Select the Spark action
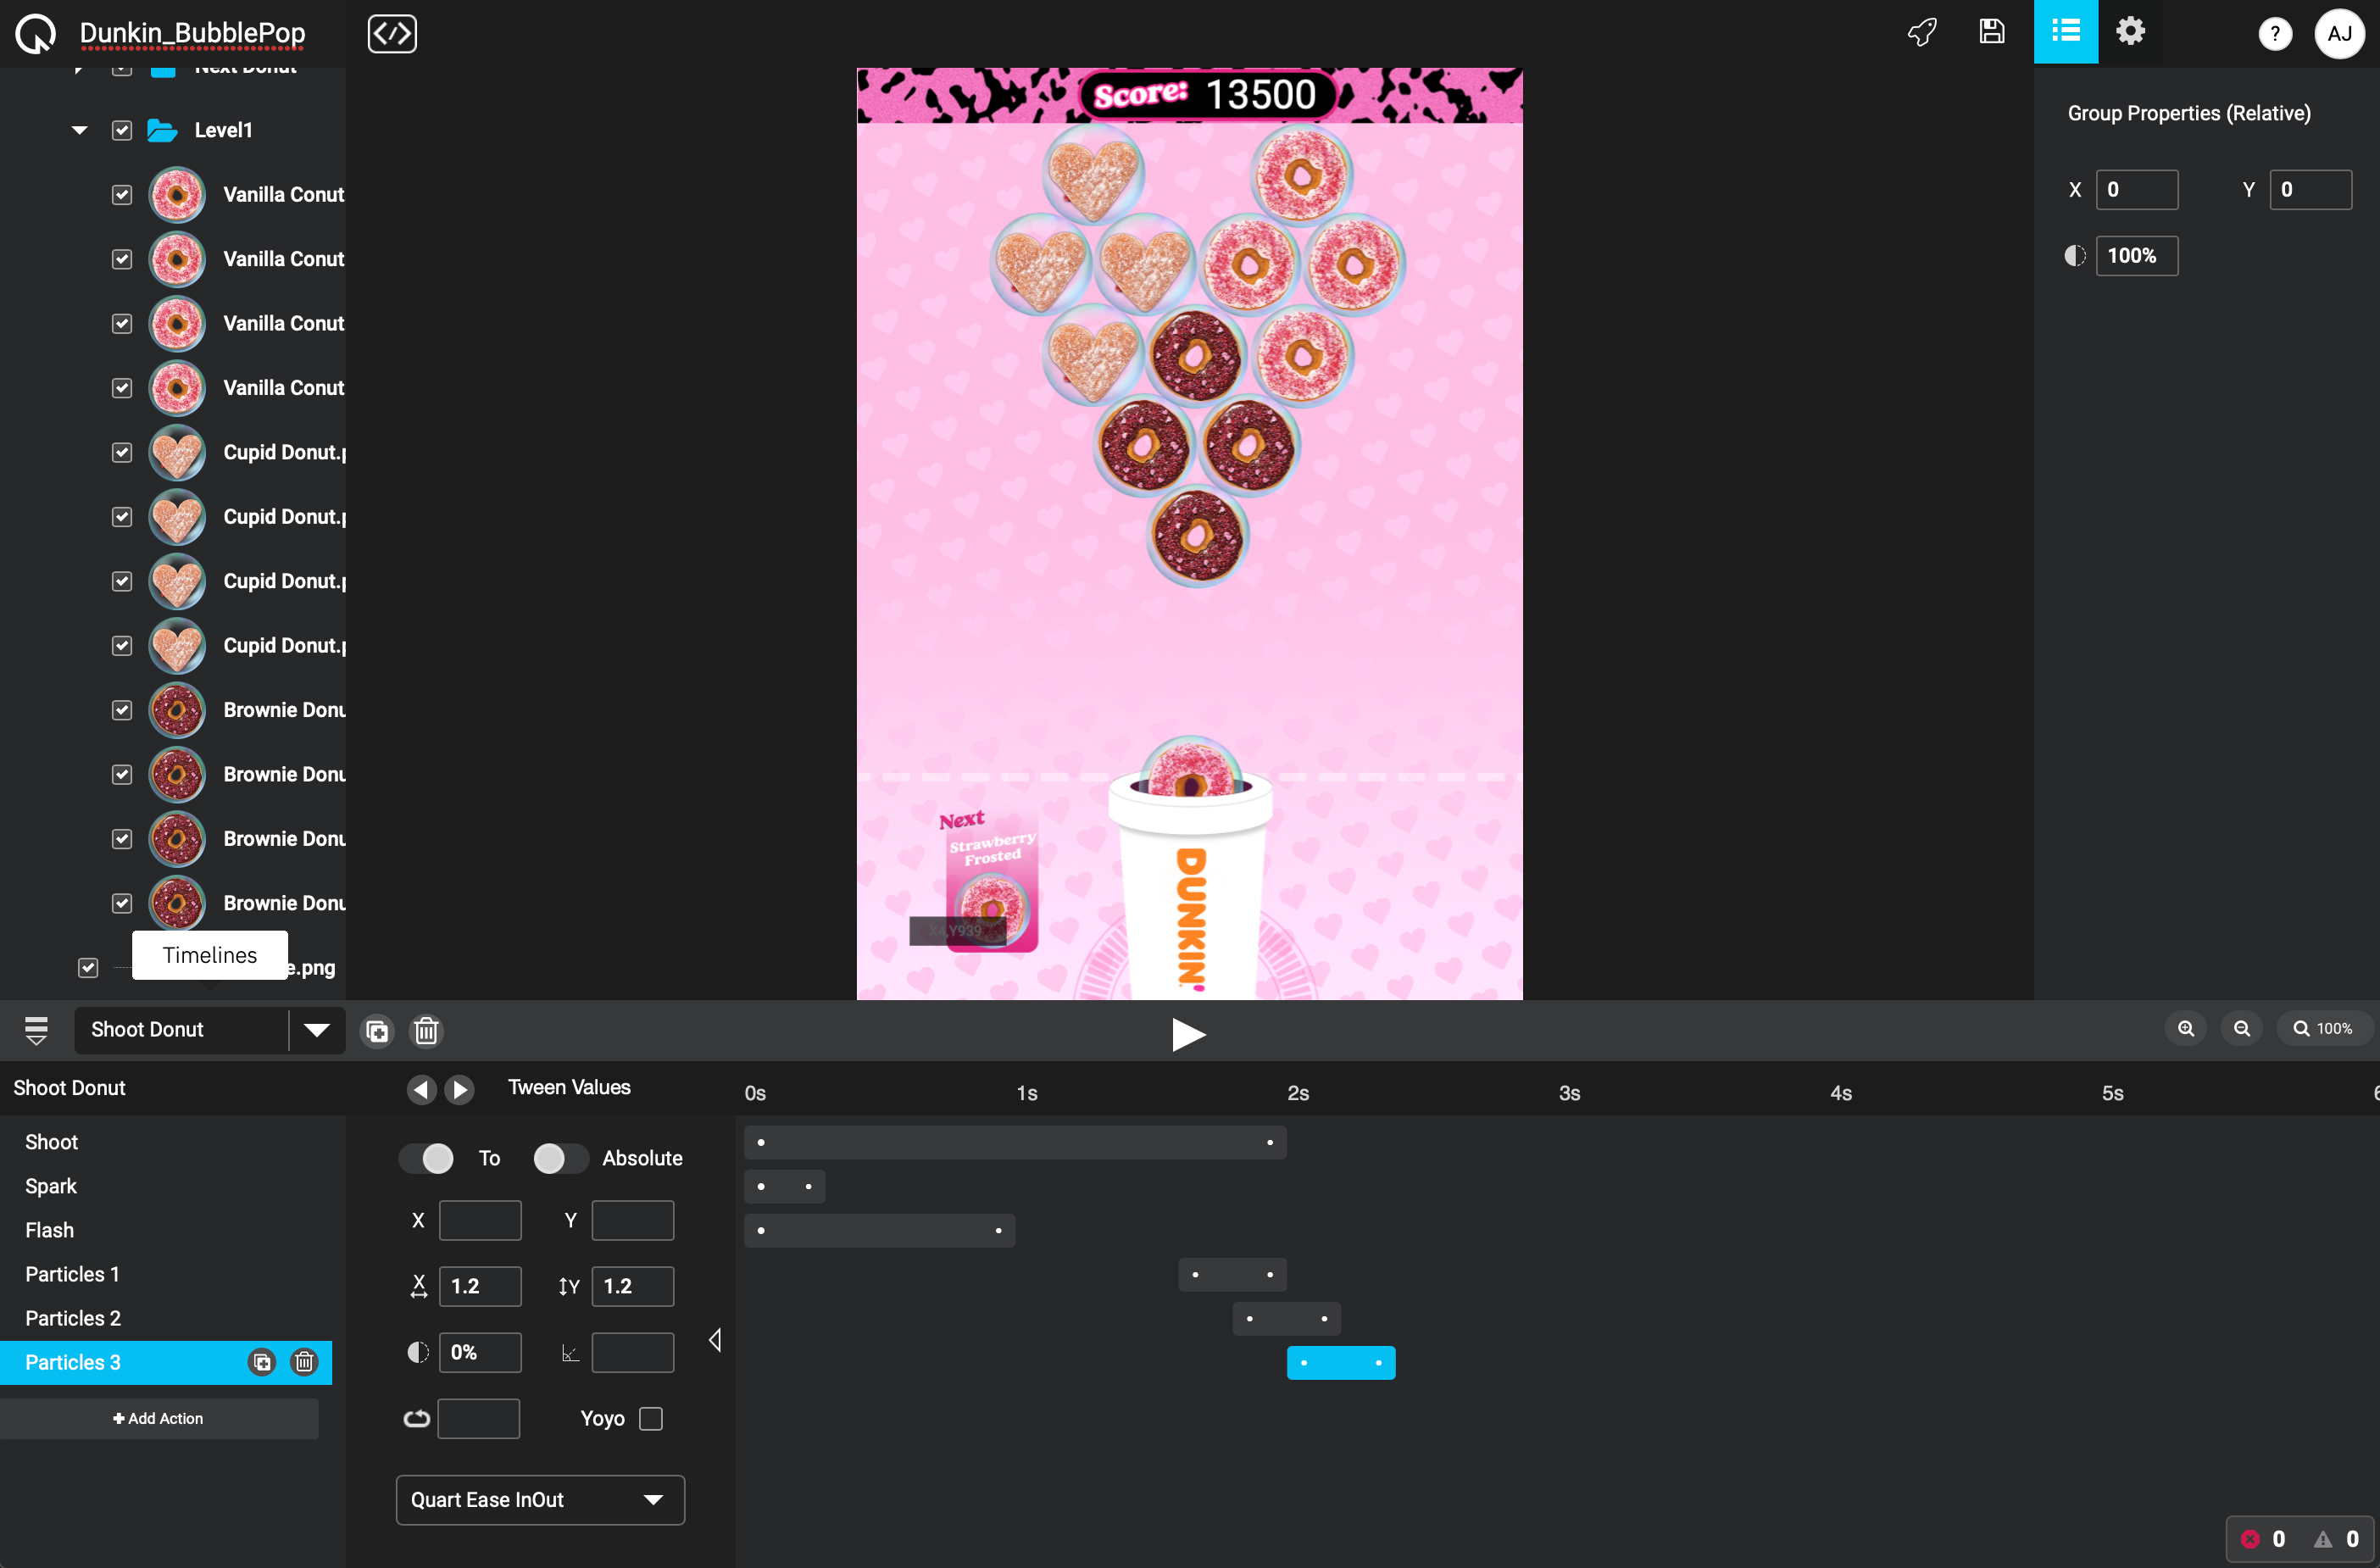Image resolution: width=2380 pixels, height=1568 pixels. point(51,1186)
